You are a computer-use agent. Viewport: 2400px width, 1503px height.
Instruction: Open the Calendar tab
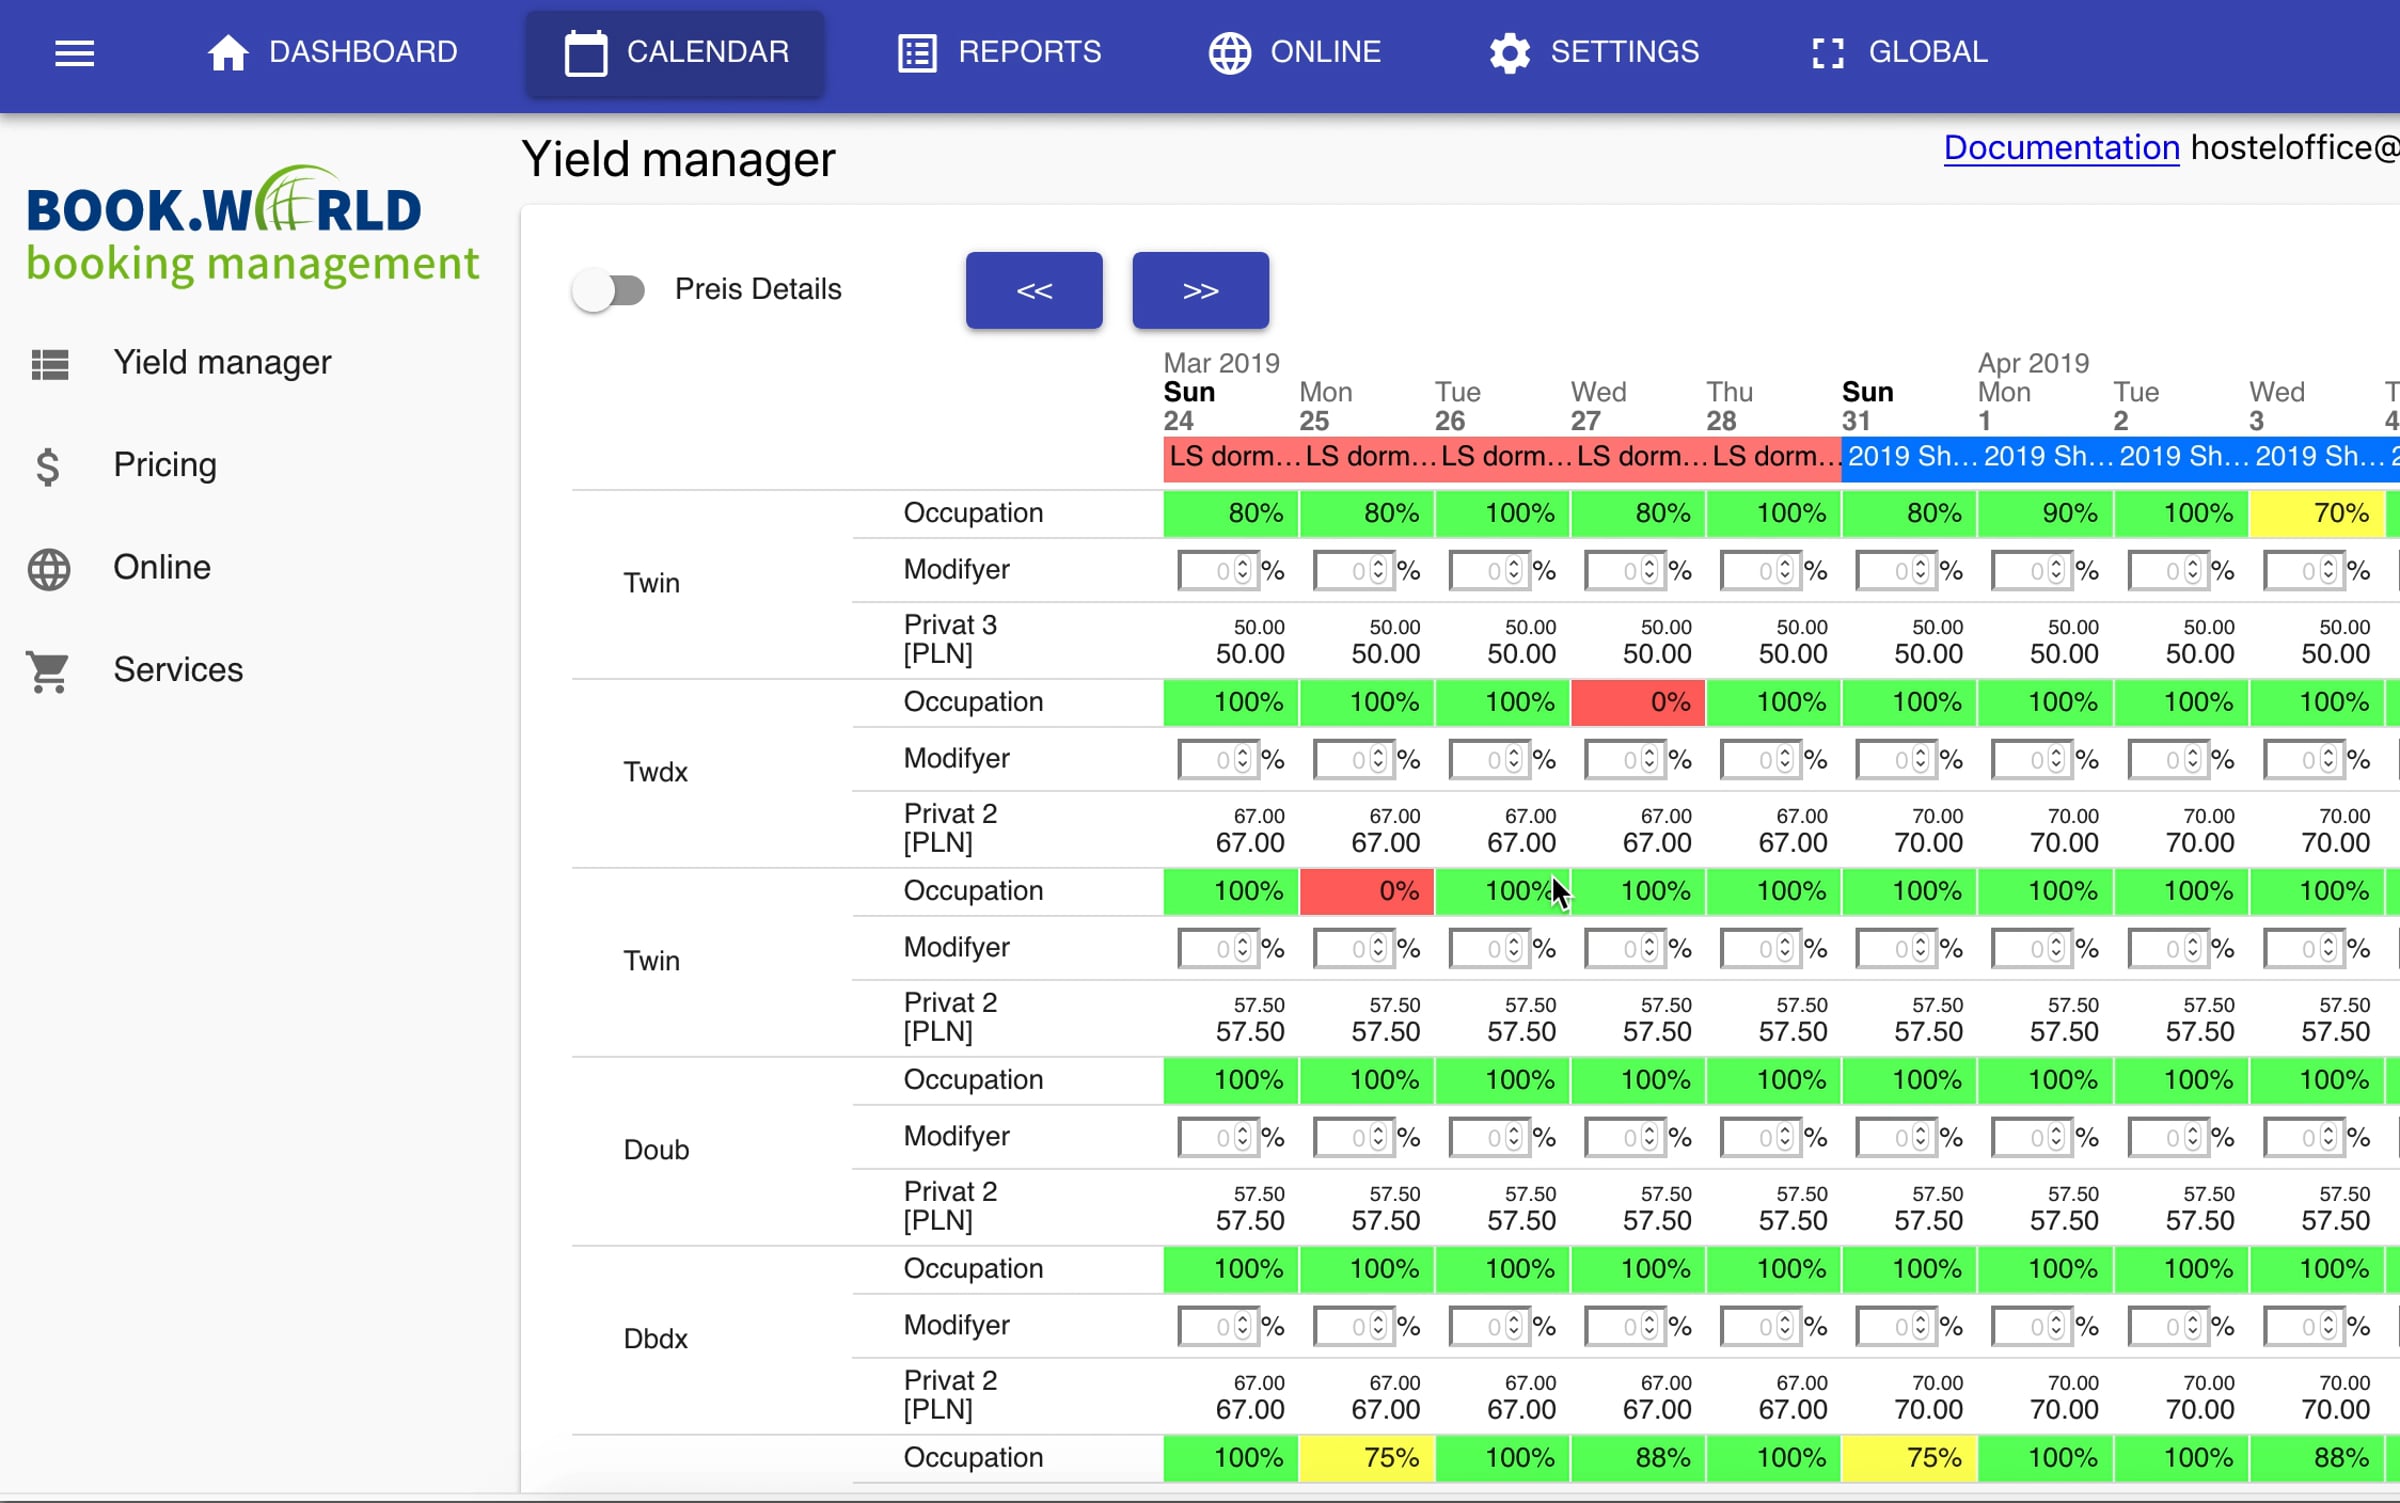(676, 53)
